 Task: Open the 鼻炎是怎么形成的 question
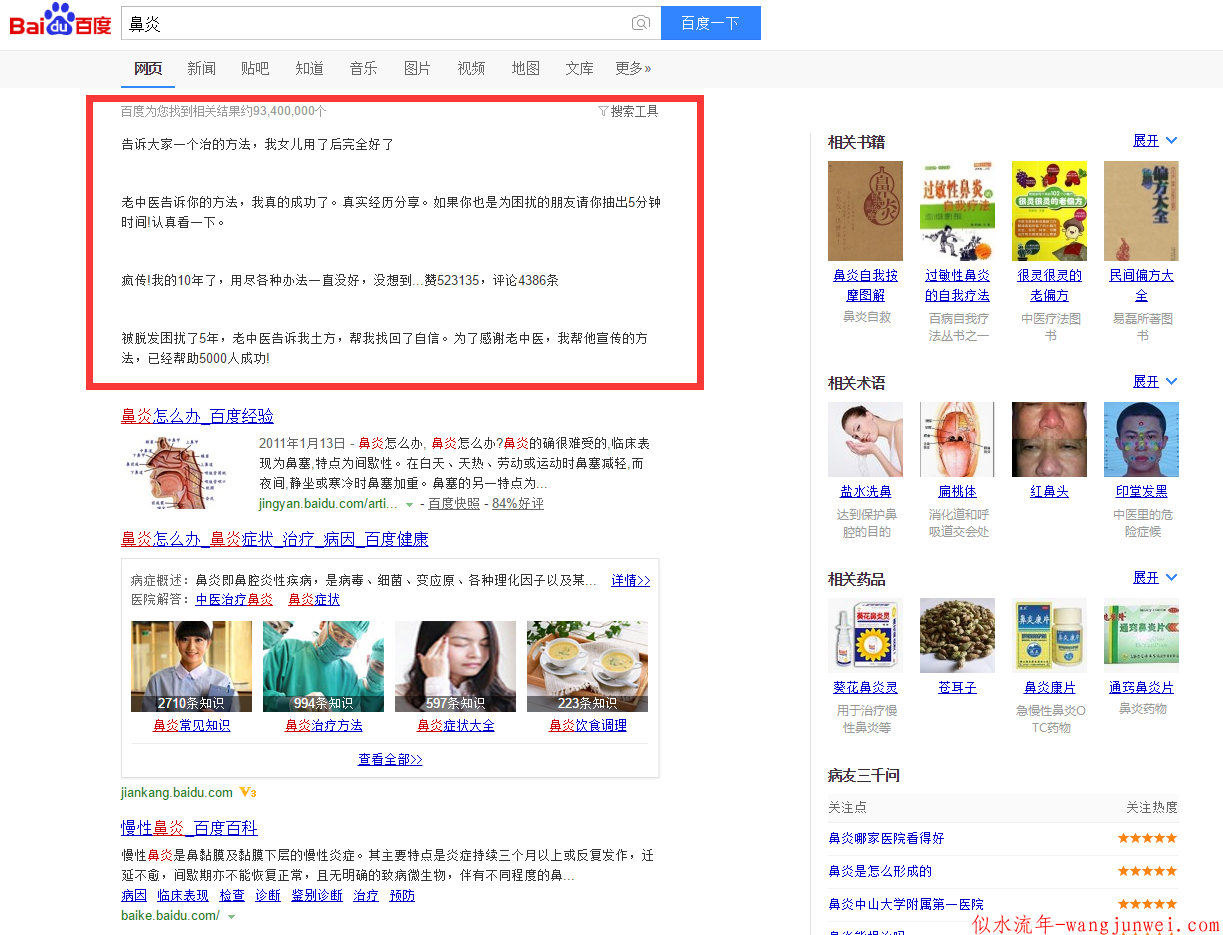(x=880, y=871)
